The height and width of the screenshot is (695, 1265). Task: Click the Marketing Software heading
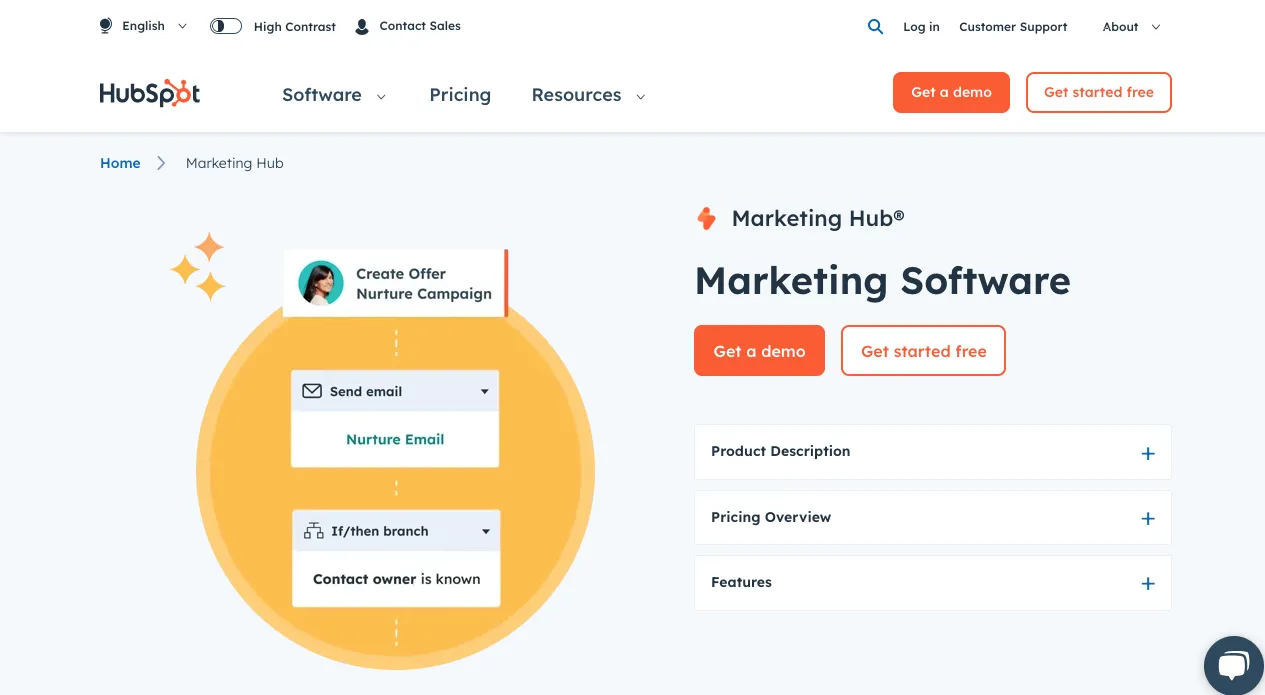pyautogui.click(x=882, y=281)
